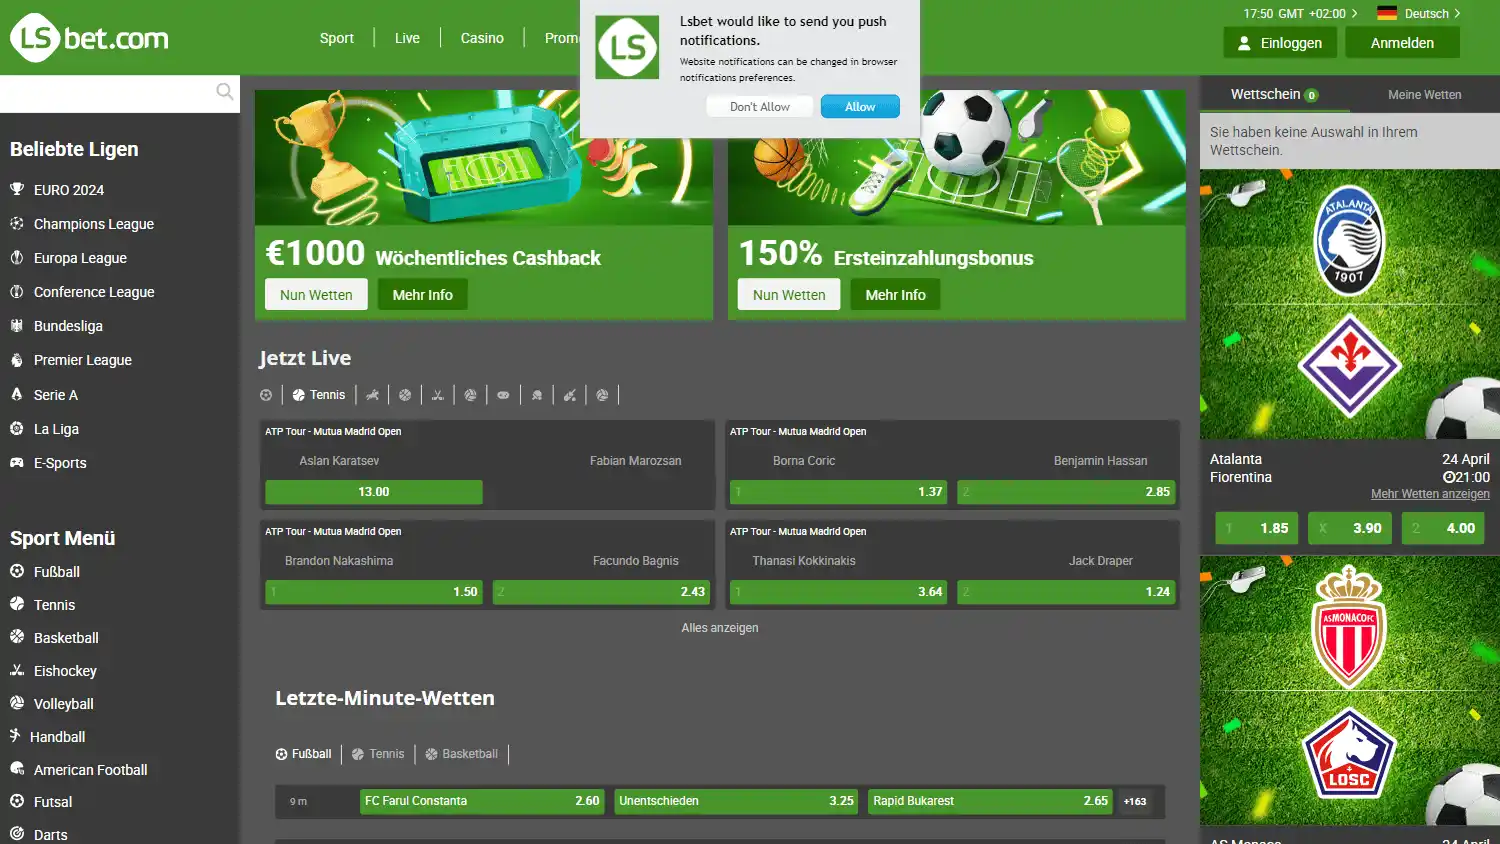Screen dimensions: 1500x844
Task: Click the EURO 2024 trophy icon
Action: point(17,189)
